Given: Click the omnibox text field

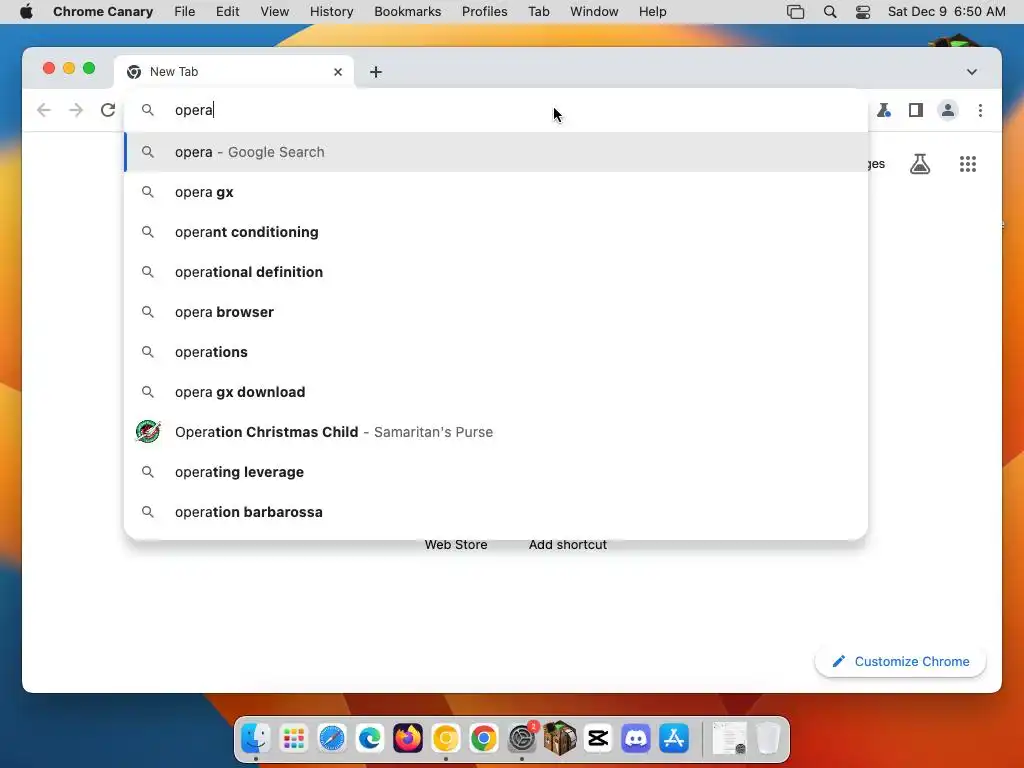Looking at the screenshot, I should click(x=496, y=110).
